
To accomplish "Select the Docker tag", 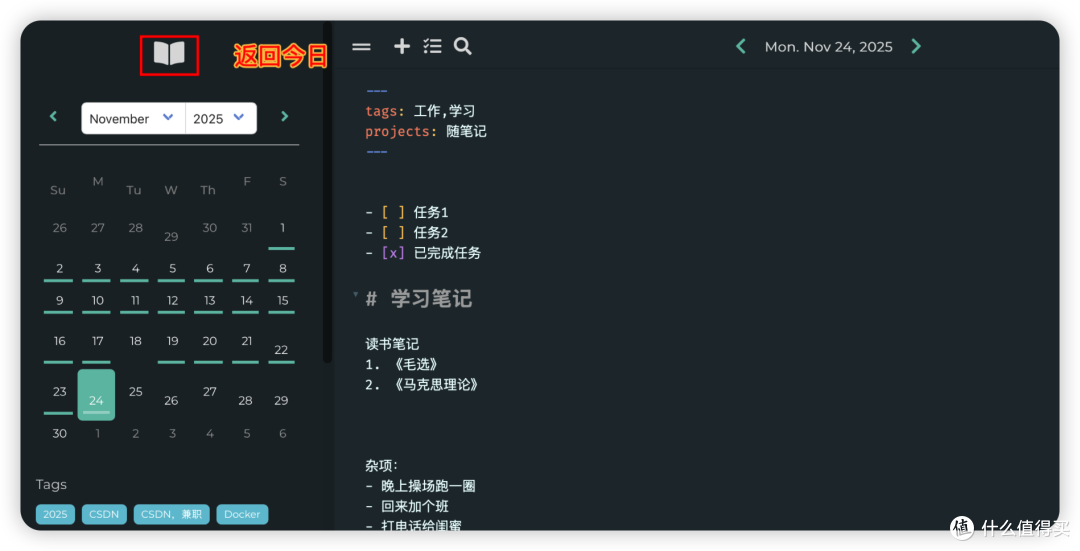I will pos(242,514).
